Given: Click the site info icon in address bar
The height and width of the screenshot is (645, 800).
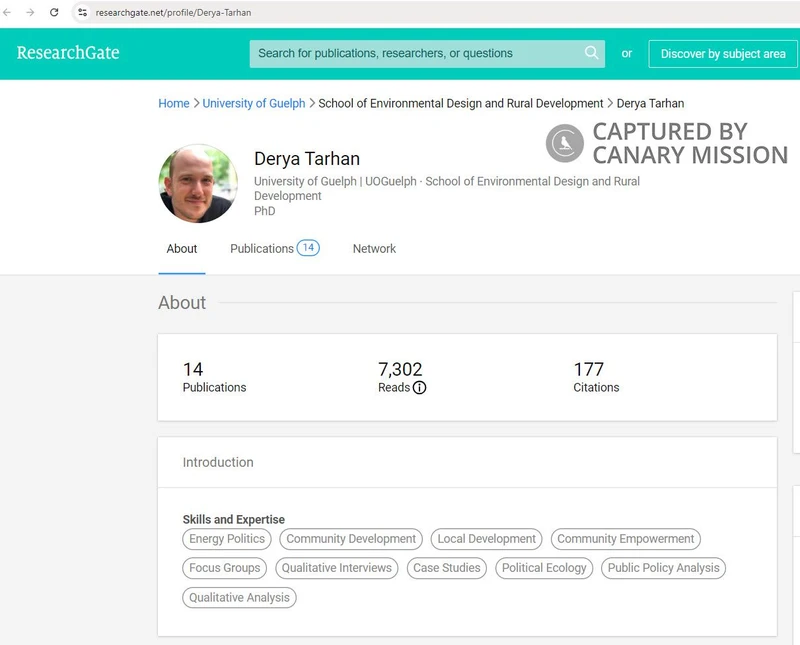Looking at the screenshot, I should (83, 13).
